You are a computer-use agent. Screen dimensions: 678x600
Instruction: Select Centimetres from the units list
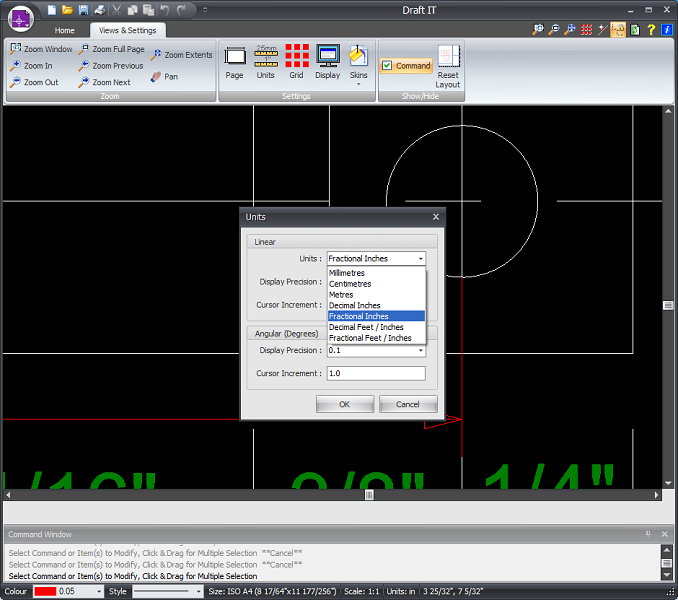coord(376,284)
